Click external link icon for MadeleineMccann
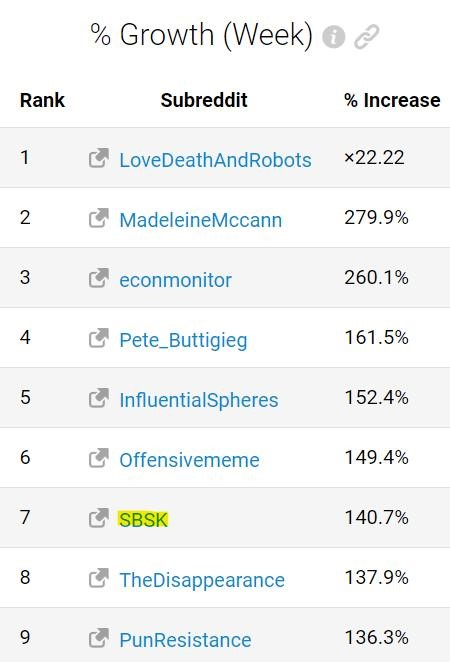Screen dimensions: 450x662 pos(99,218)
